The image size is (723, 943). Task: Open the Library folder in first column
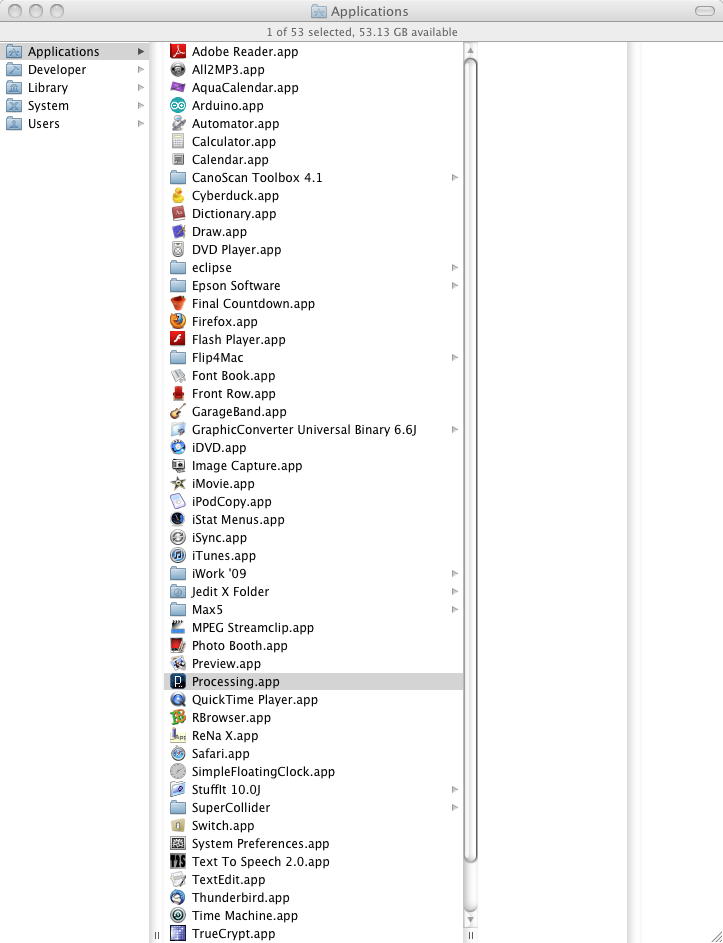tap(75, 87)
